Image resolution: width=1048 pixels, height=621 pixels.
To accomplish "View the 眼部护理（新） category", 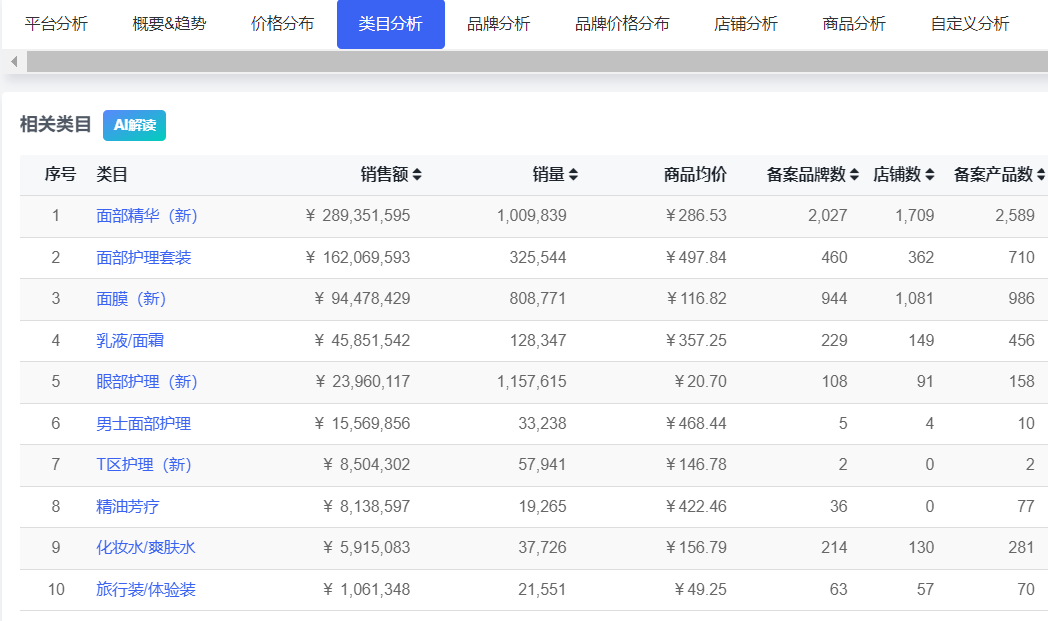I will [147, 382].
